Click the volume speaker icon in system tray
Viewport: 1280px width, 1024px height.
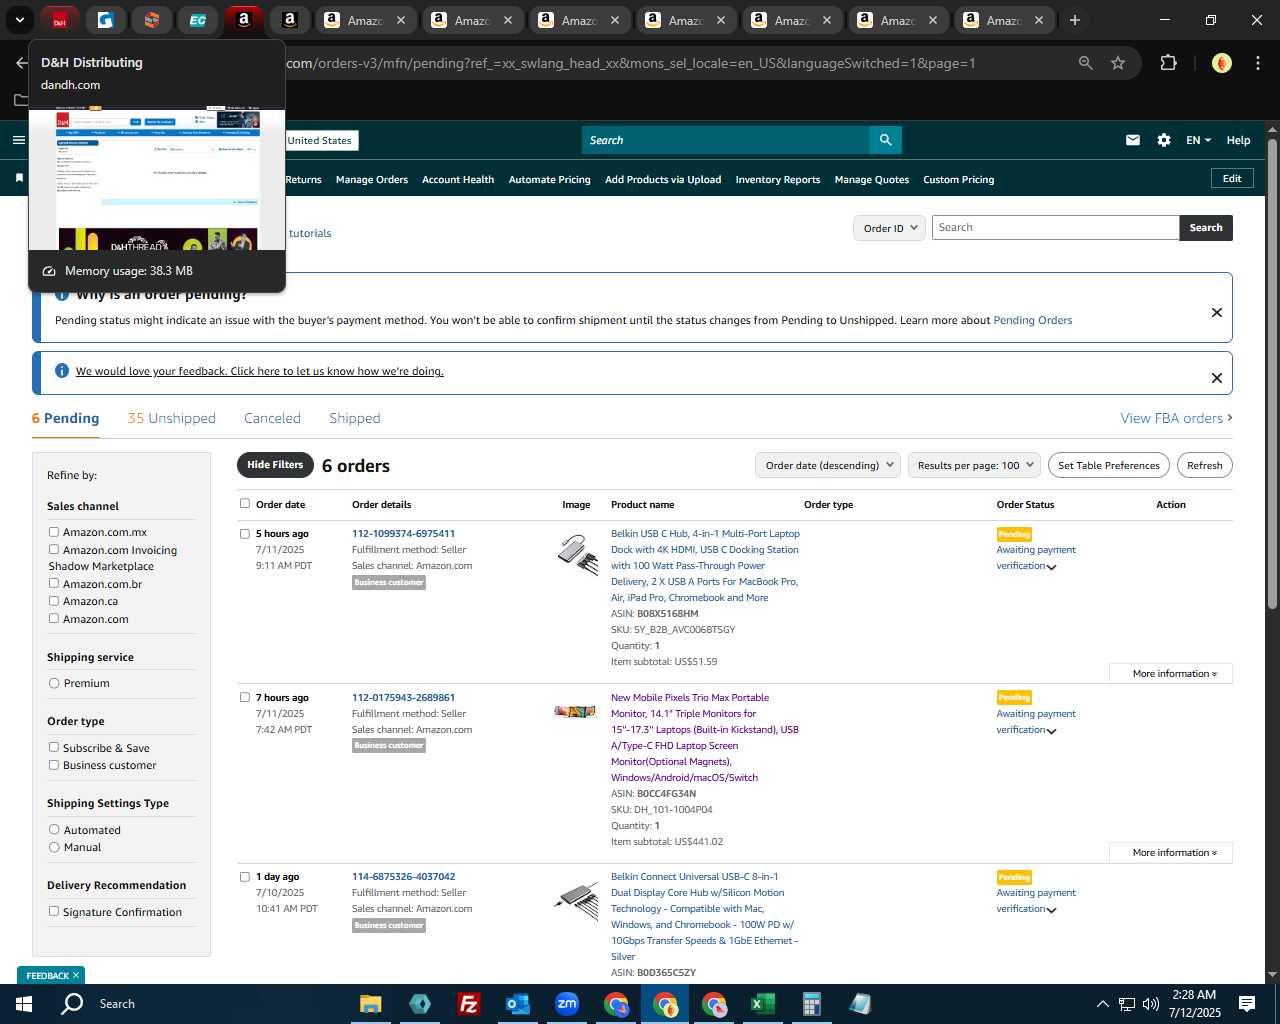(x=1151, y=1004)
